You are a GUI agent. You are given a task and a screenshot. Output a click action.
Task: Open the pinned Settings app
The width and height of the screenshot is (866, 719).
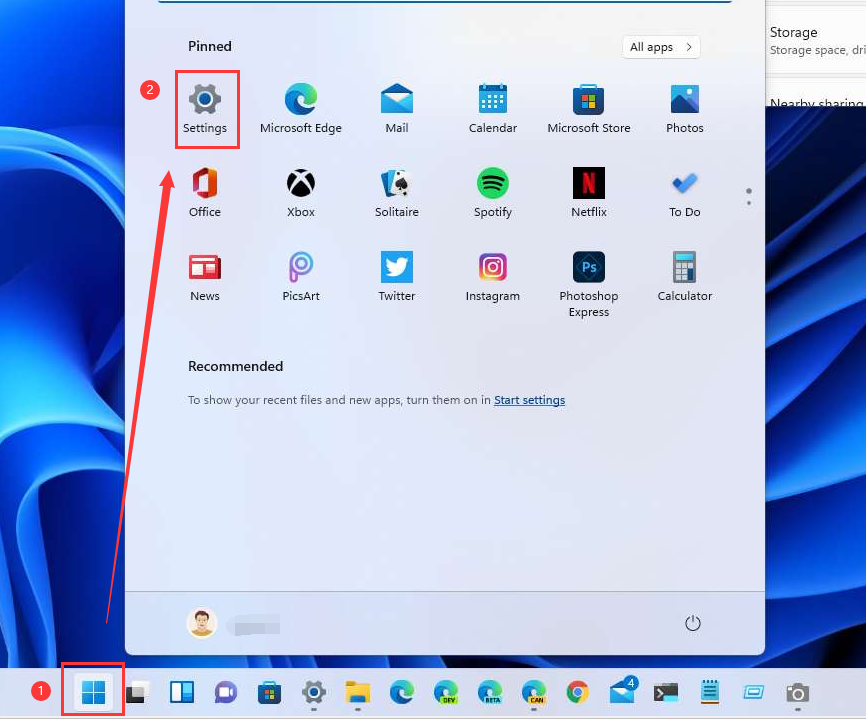click(x=205, y=109)
